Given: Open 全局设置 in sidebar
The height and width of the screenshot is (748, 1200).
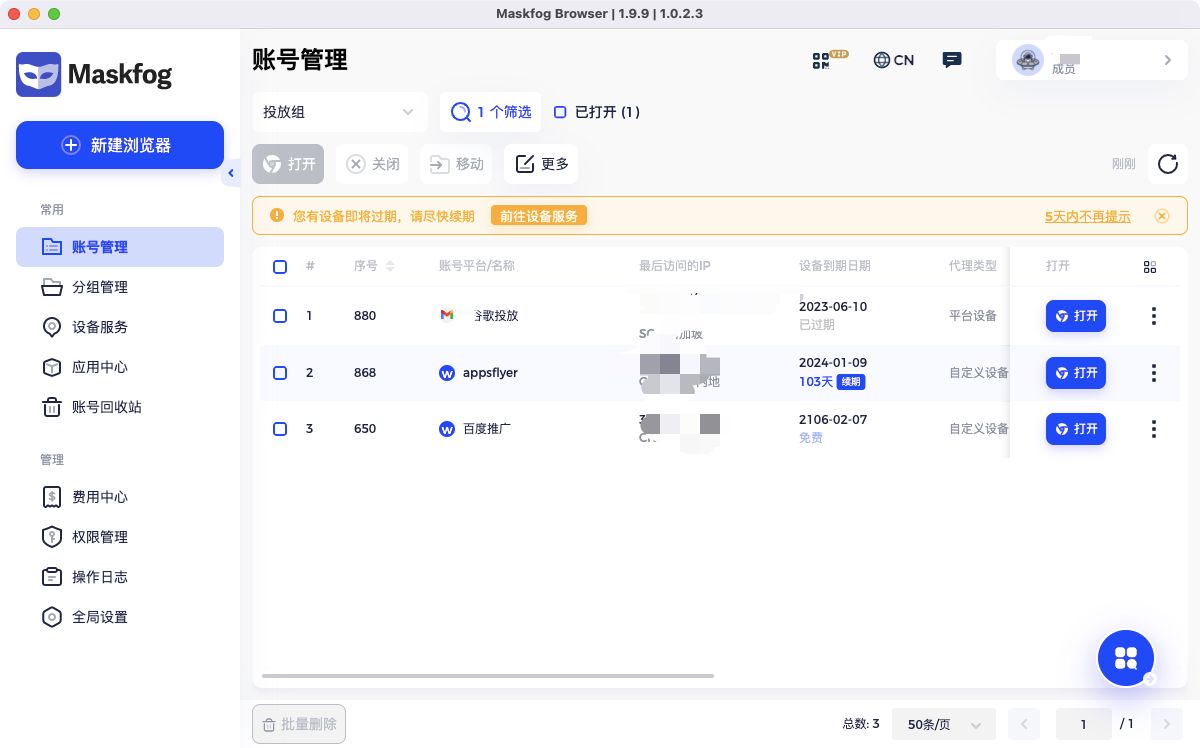Looking at the screenshot, I should [120, 617].
